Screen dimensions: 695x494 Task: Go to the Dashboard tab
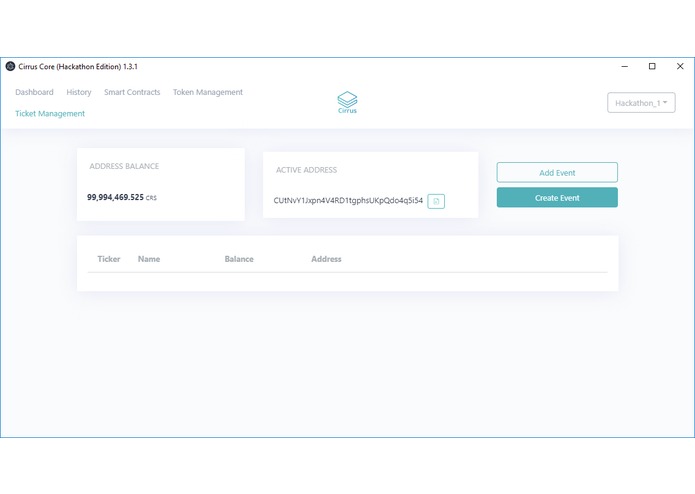(34, 92)
